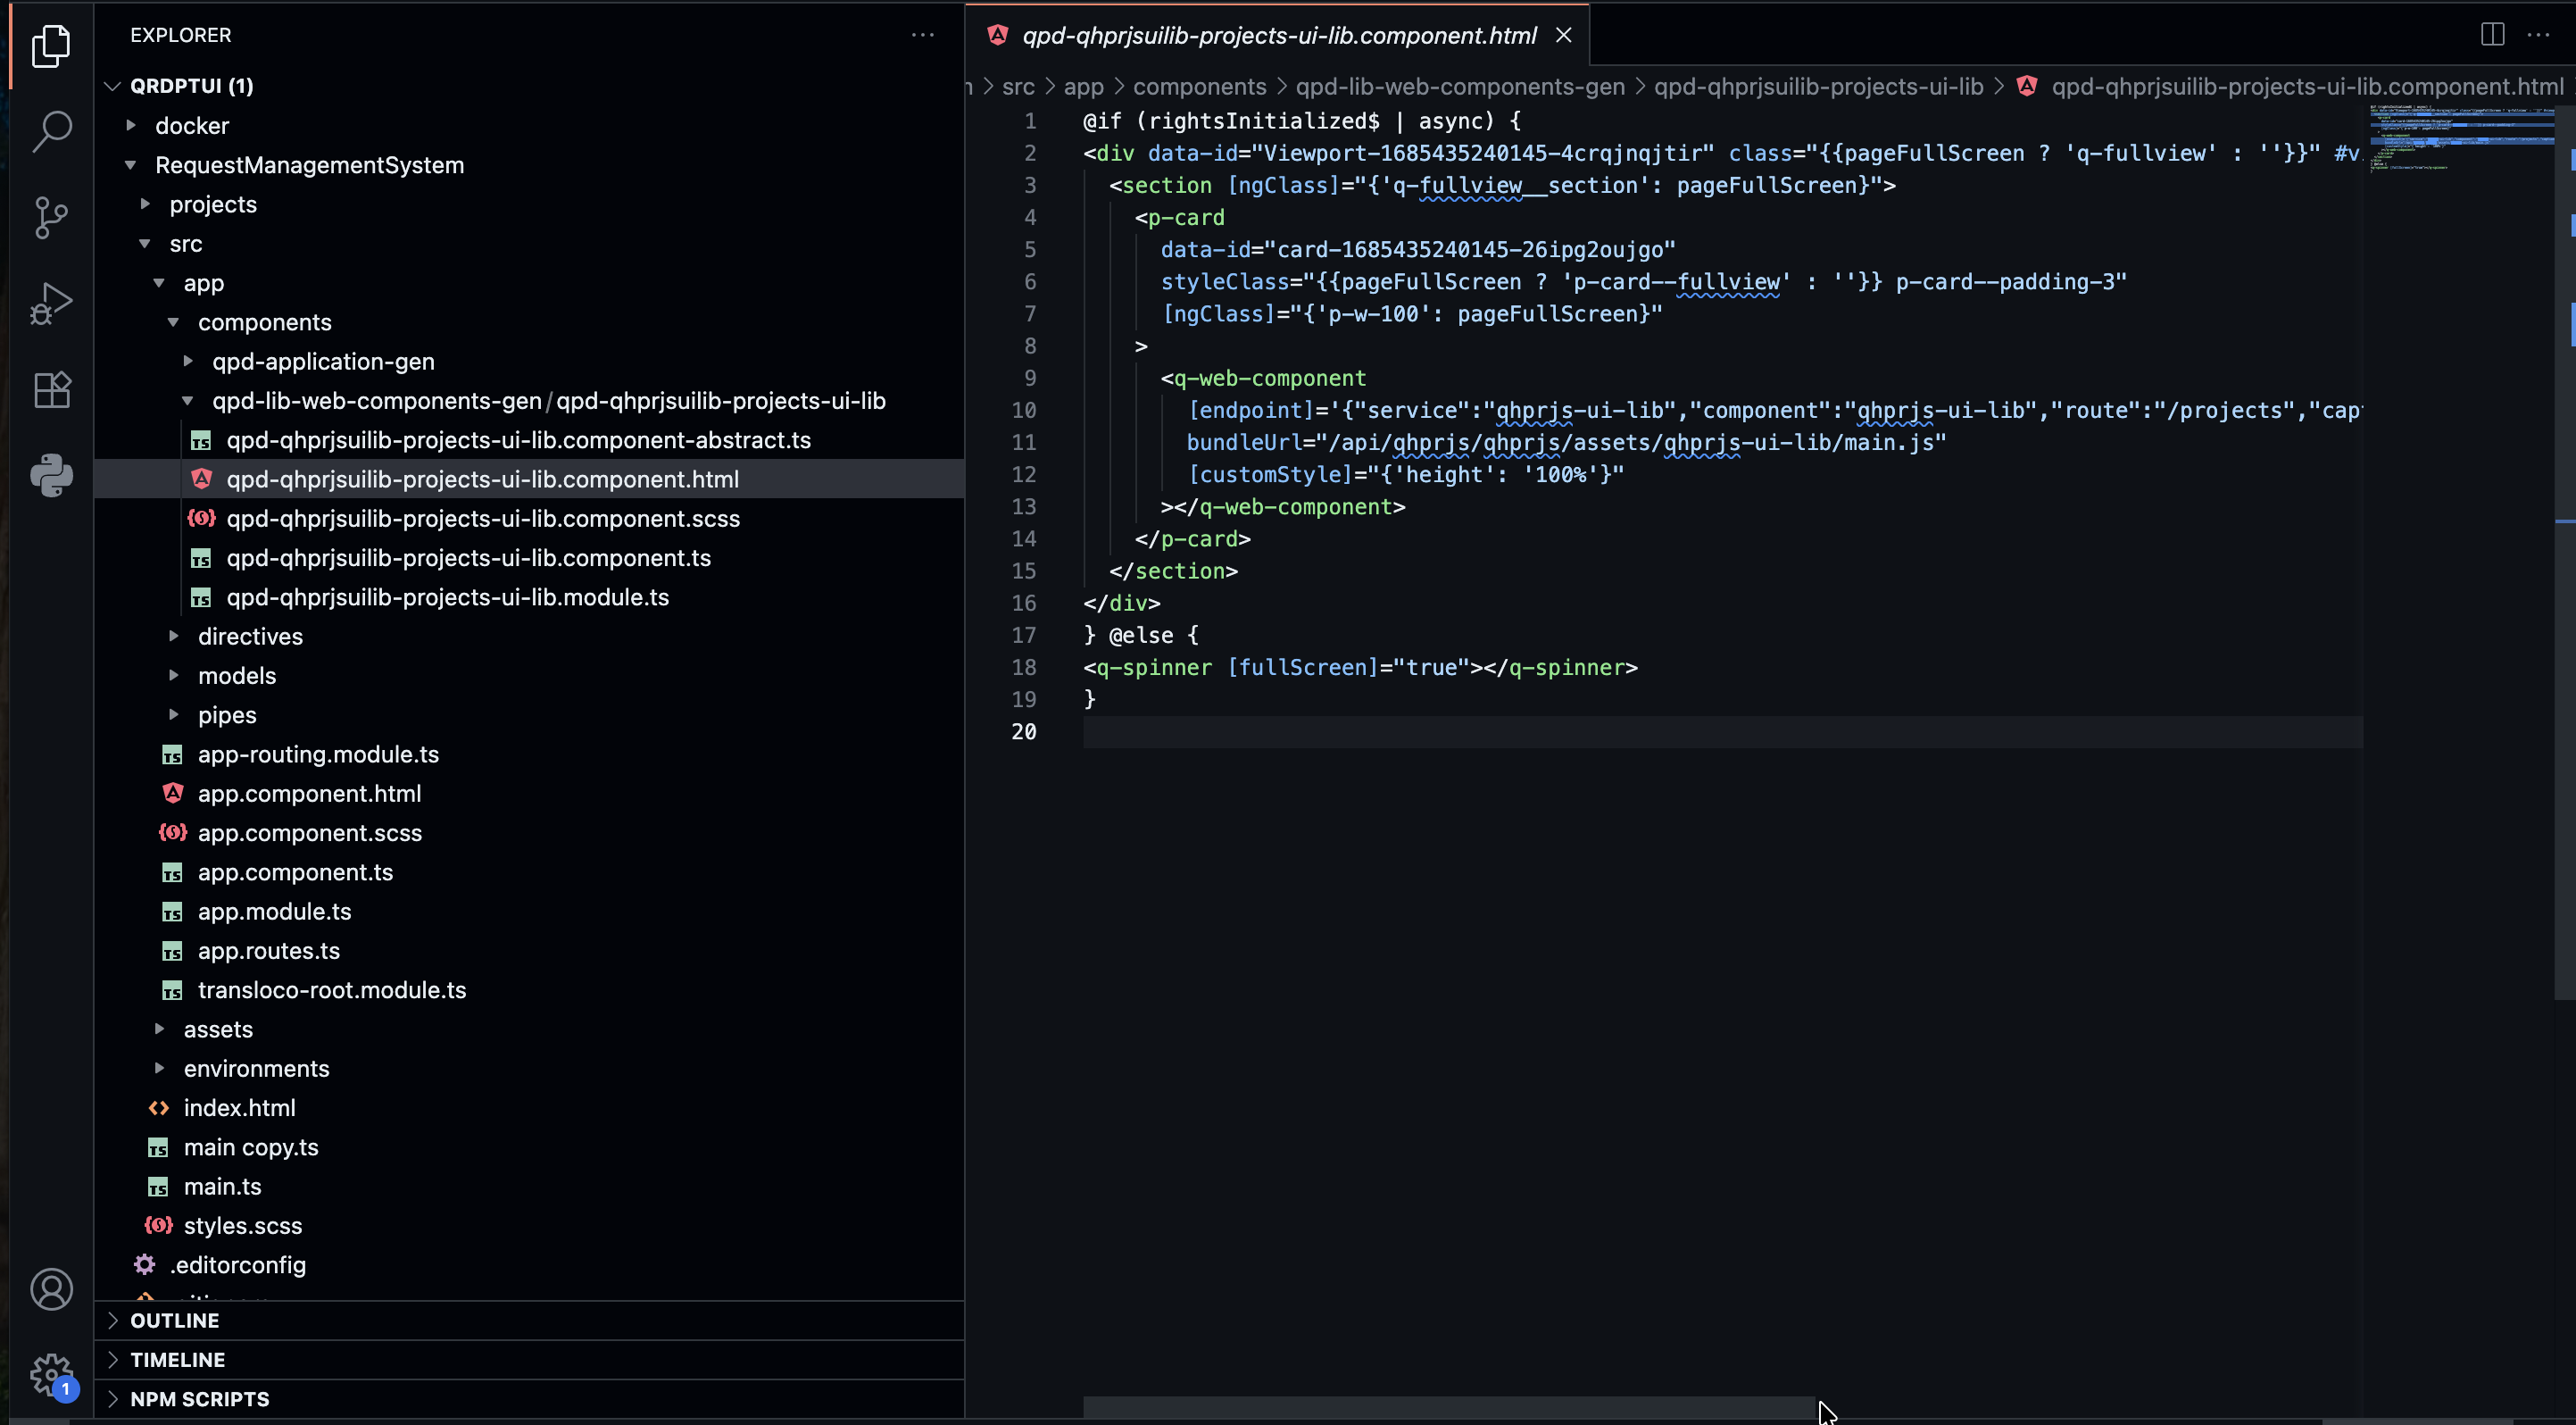Open components breadcrumb menu

click(x=1199, y=87)
